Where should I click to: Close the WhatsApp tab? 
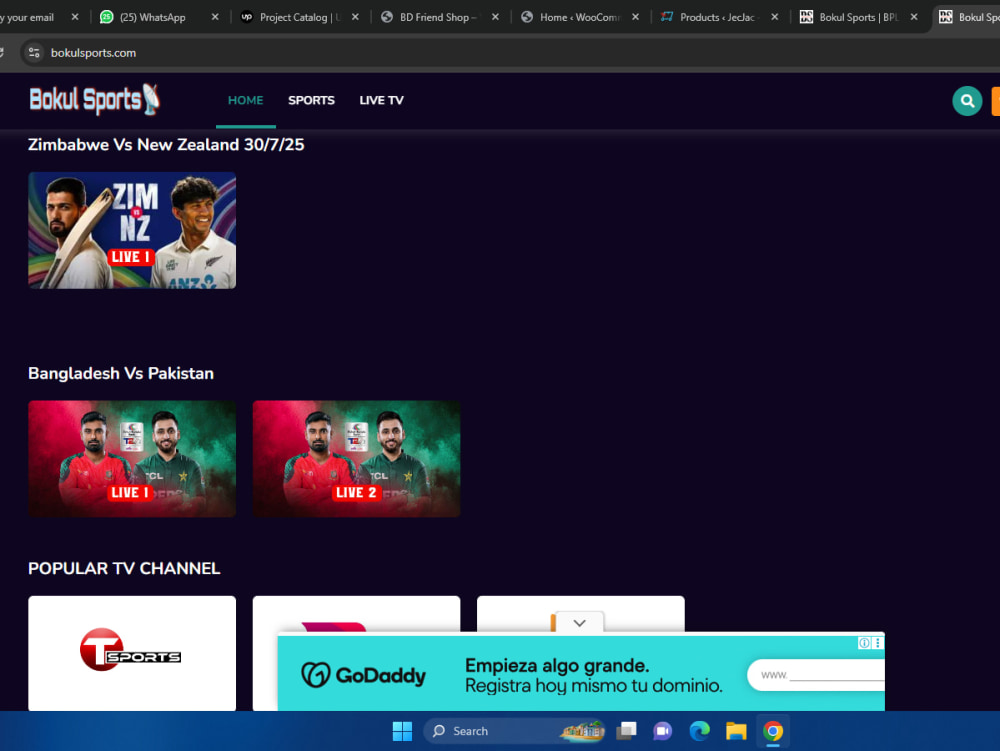point(215,17)
